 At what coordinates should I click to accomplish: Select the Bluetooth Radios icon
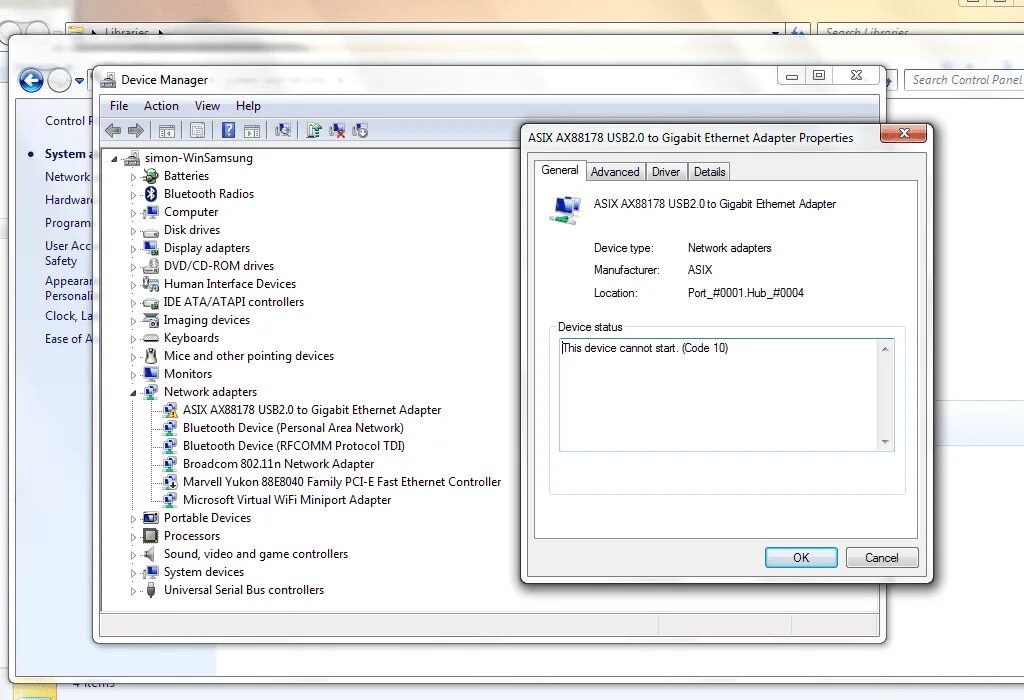tap(151, 194)
